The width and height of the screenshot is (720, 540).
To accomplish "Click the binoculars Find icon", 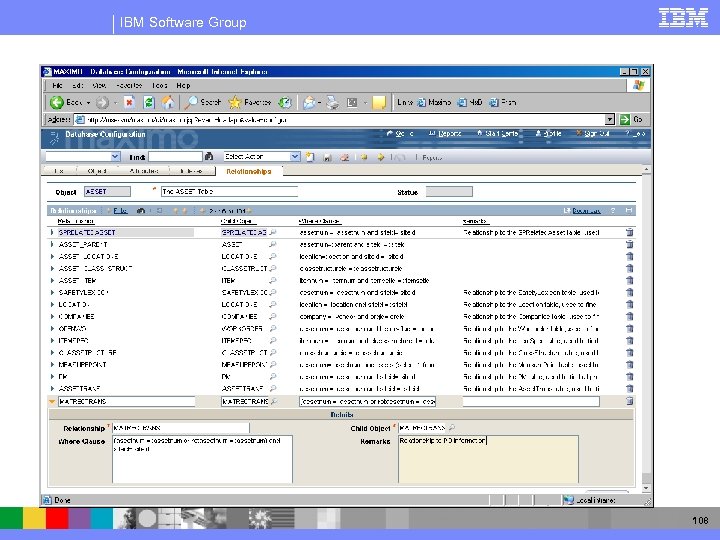I will tap(209, 157).
